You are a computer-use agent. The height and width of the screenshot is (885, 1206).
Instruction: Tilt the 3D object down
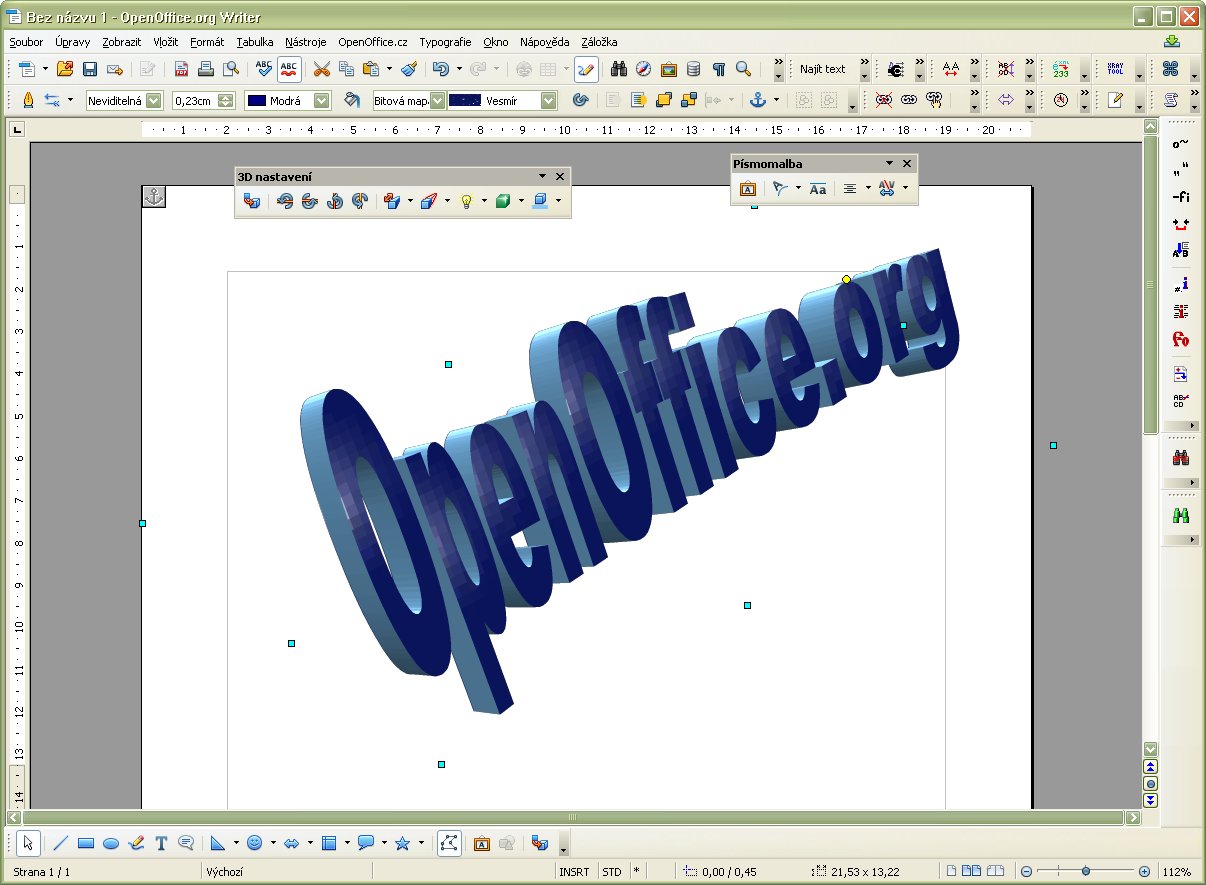tap(285, 201)
